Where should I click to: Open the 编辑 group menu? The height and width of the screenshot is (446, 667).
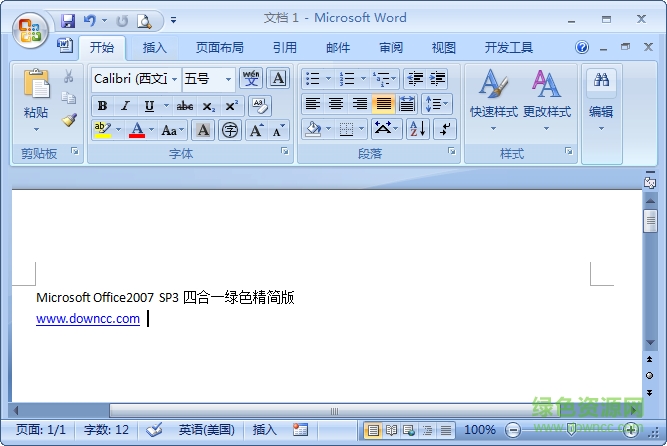[x=601, y=99]
